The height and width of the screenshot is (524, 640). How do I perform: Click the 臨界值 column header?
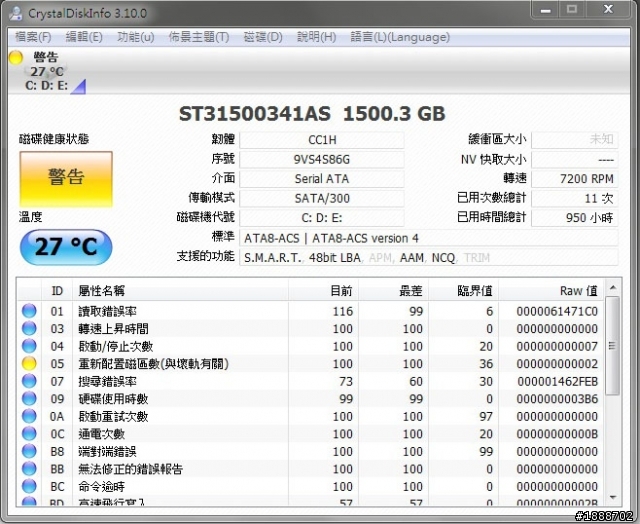[x=463, y=291]
